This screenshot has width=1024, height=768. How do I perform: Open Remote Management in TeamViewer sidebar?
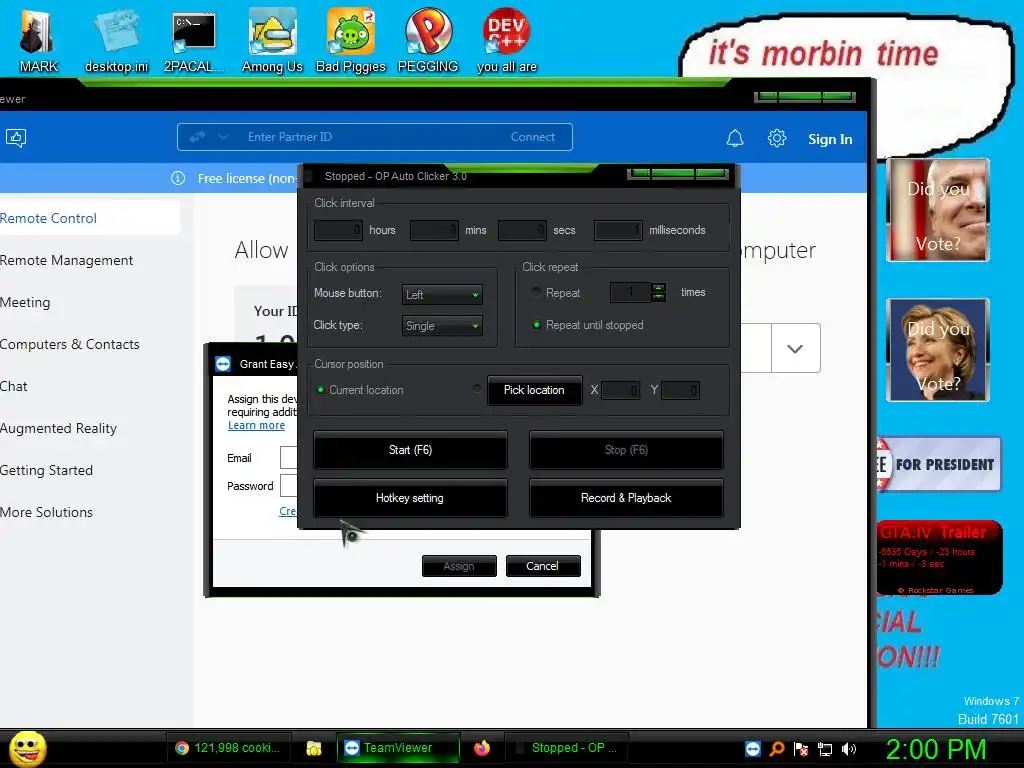point(67,260)
